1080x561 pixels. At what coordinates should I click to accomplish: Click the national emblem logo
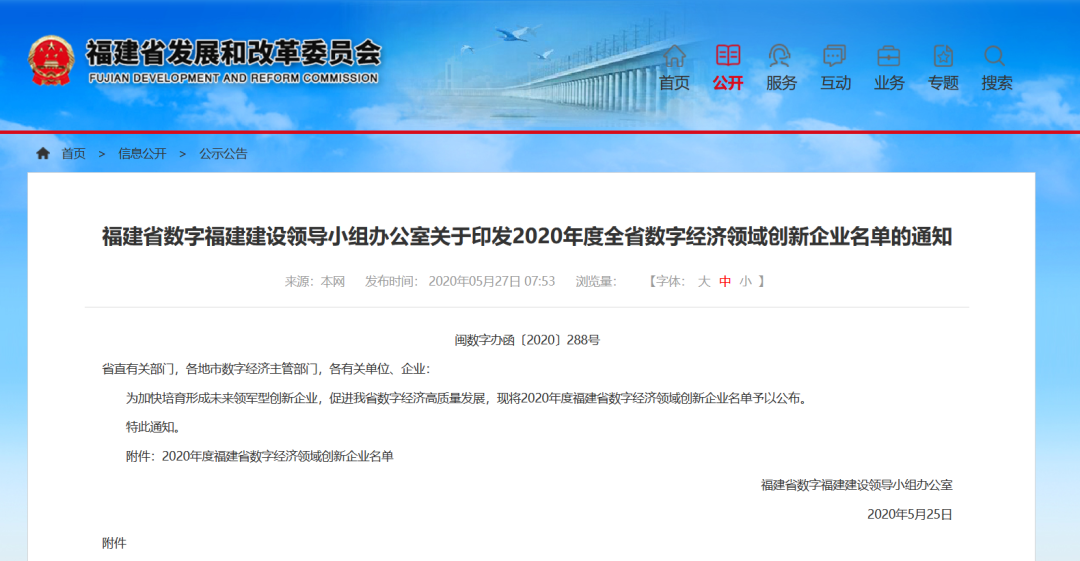[50, 60]
